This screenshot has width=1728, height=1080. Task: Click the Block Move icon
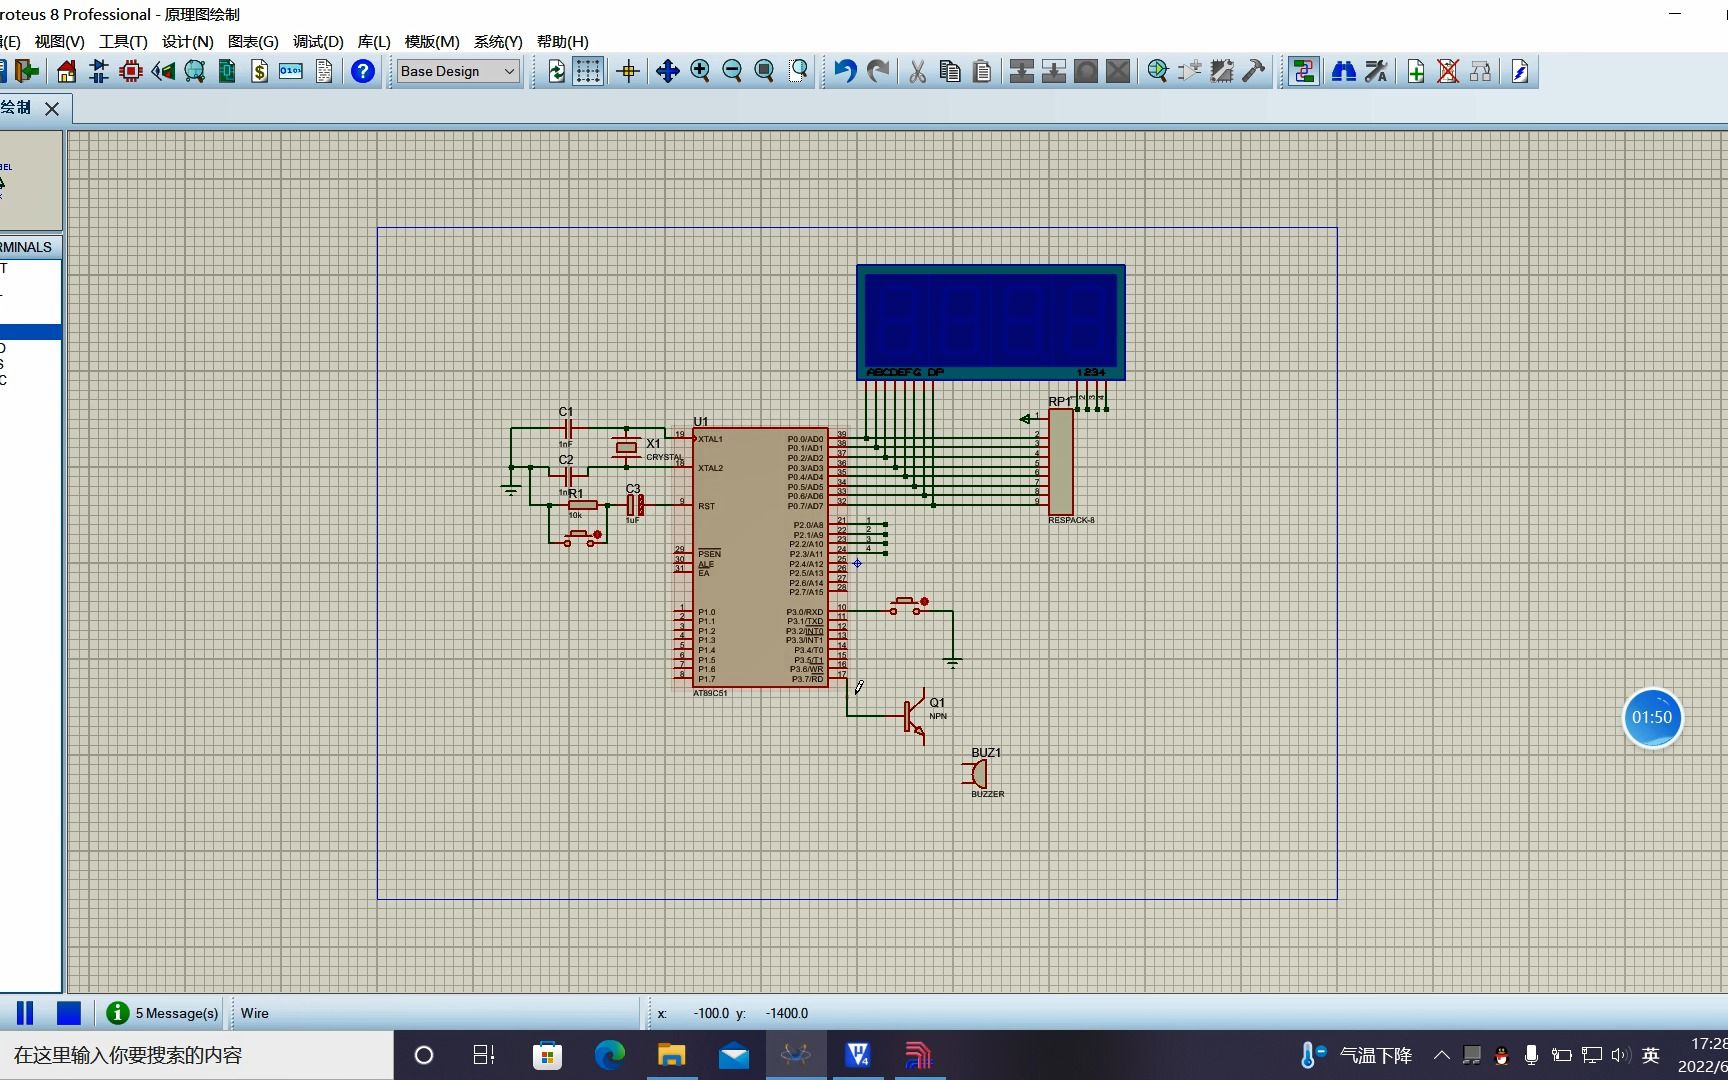click(1053, 71)
